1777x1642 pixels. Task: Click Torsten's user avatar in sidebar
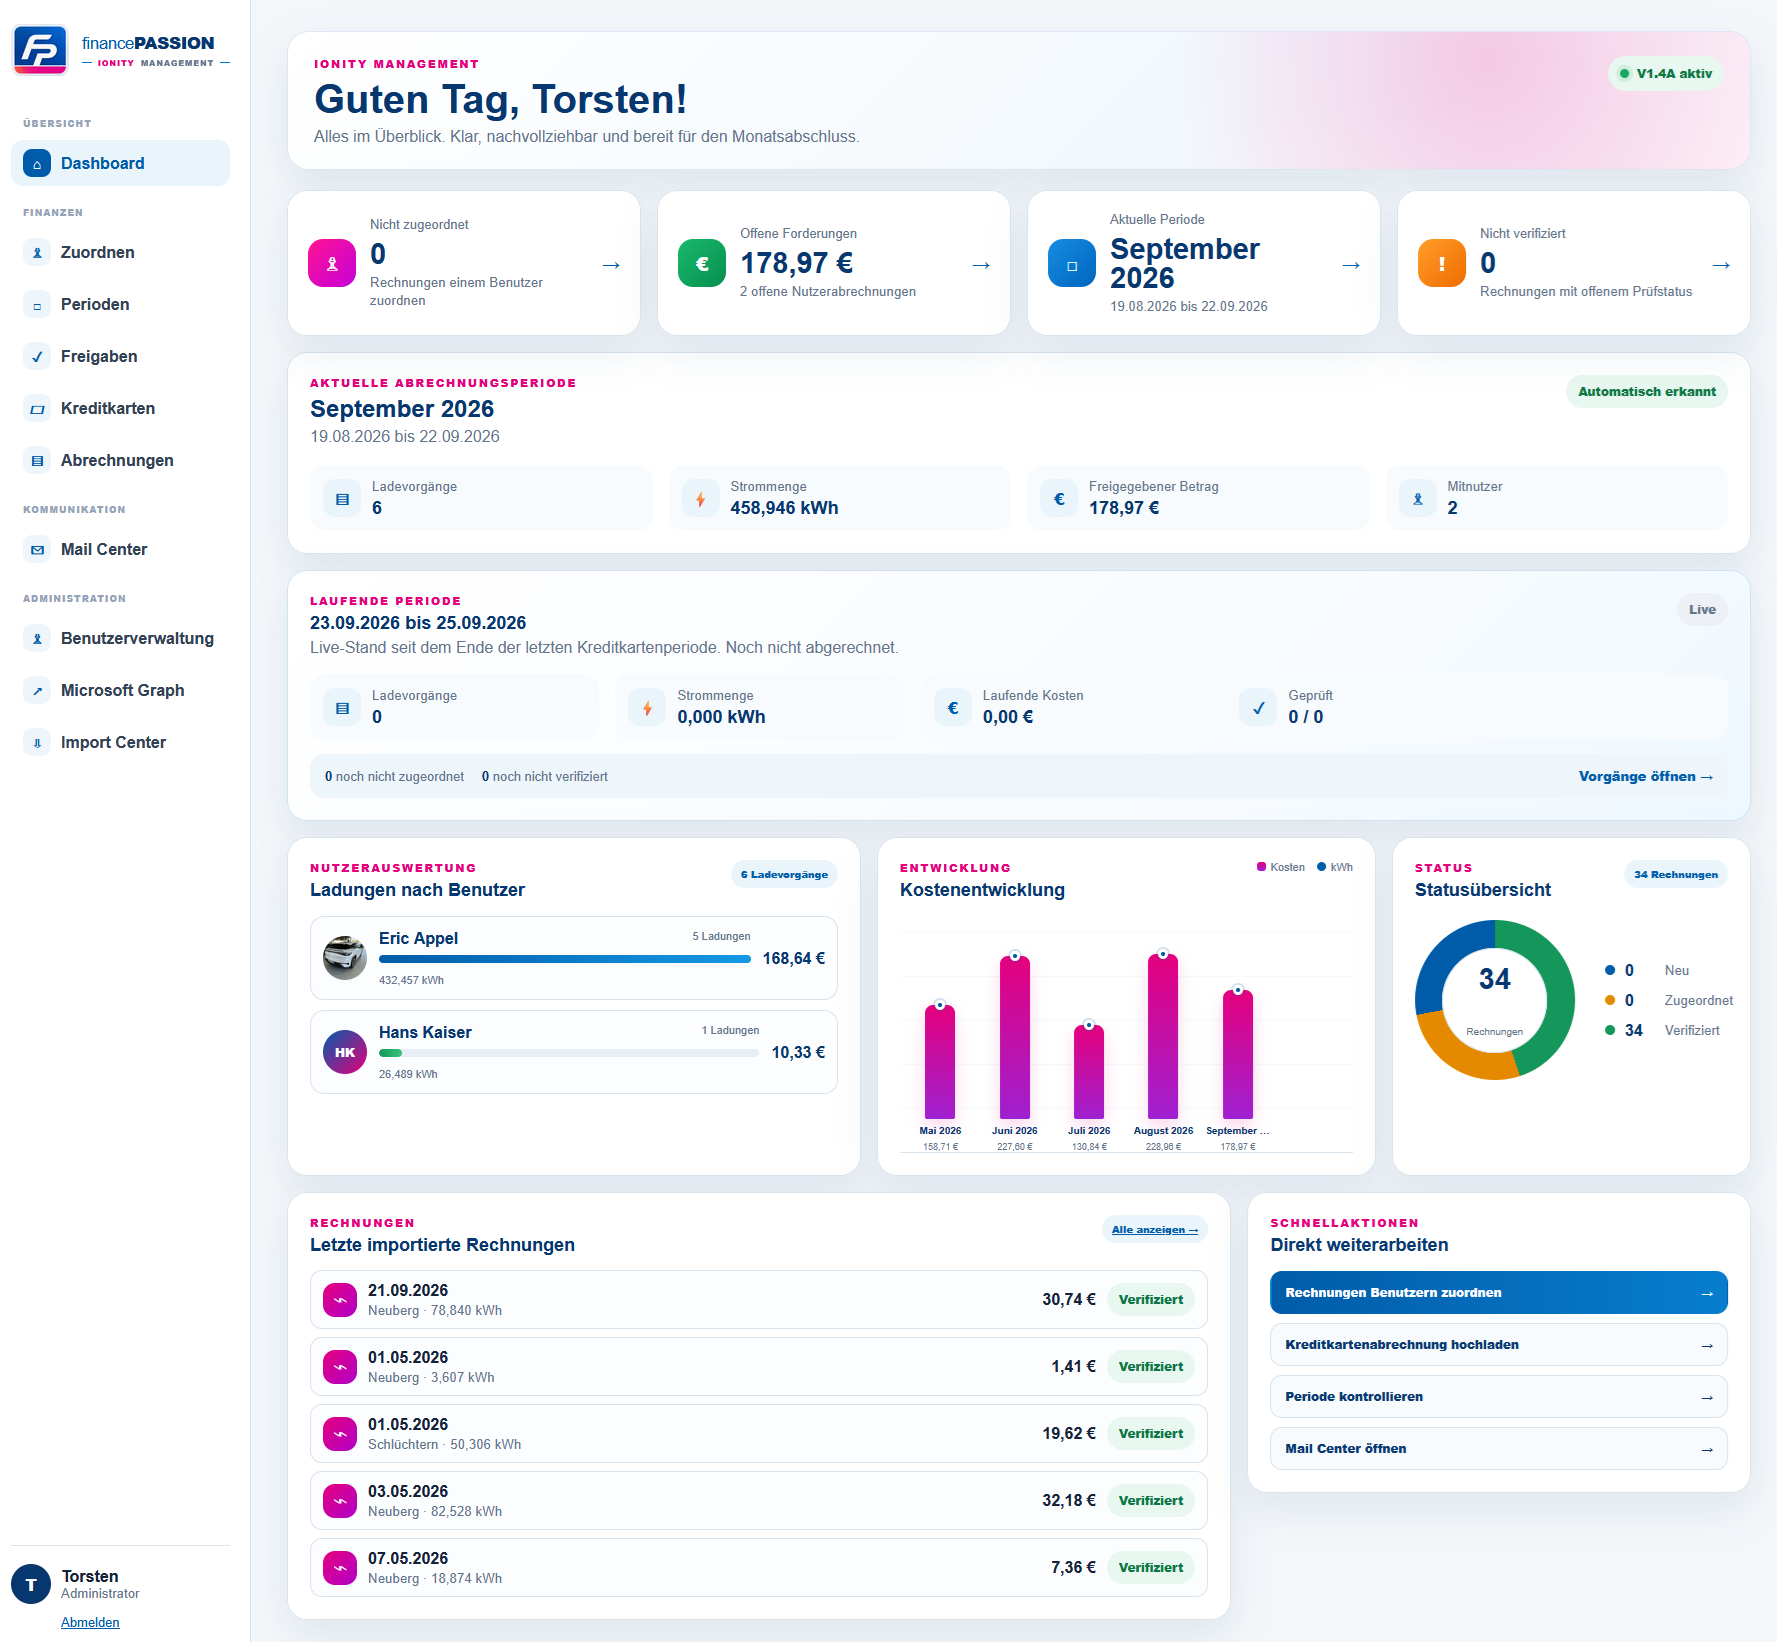coord(31,1584)
